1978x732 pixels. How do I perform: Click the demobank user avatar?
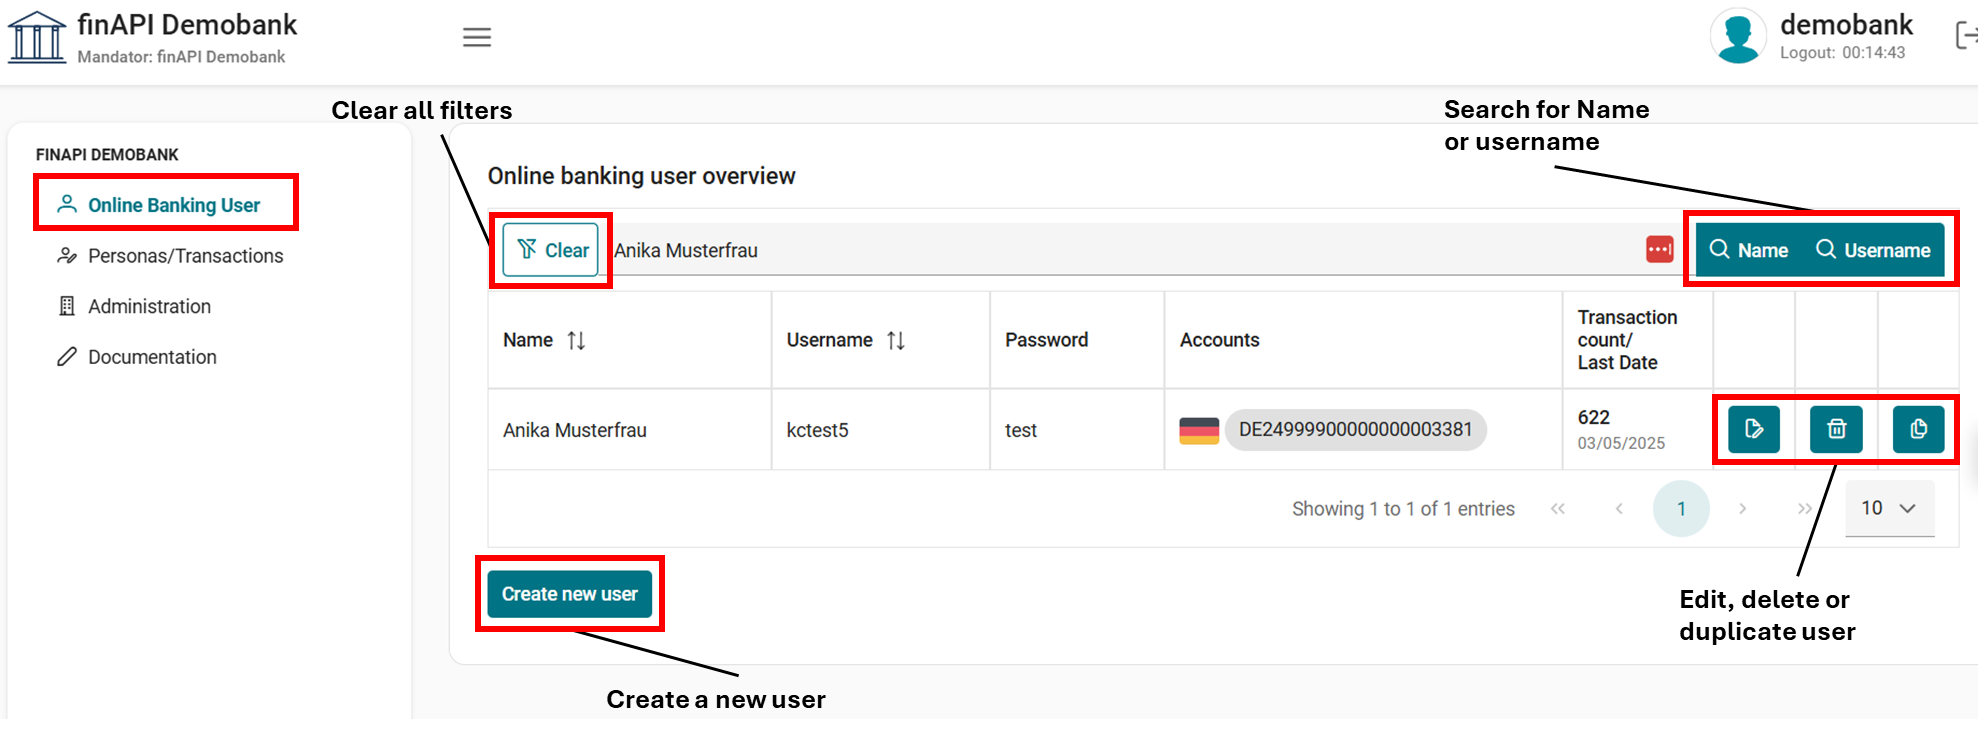click(x=1738, y=37)
